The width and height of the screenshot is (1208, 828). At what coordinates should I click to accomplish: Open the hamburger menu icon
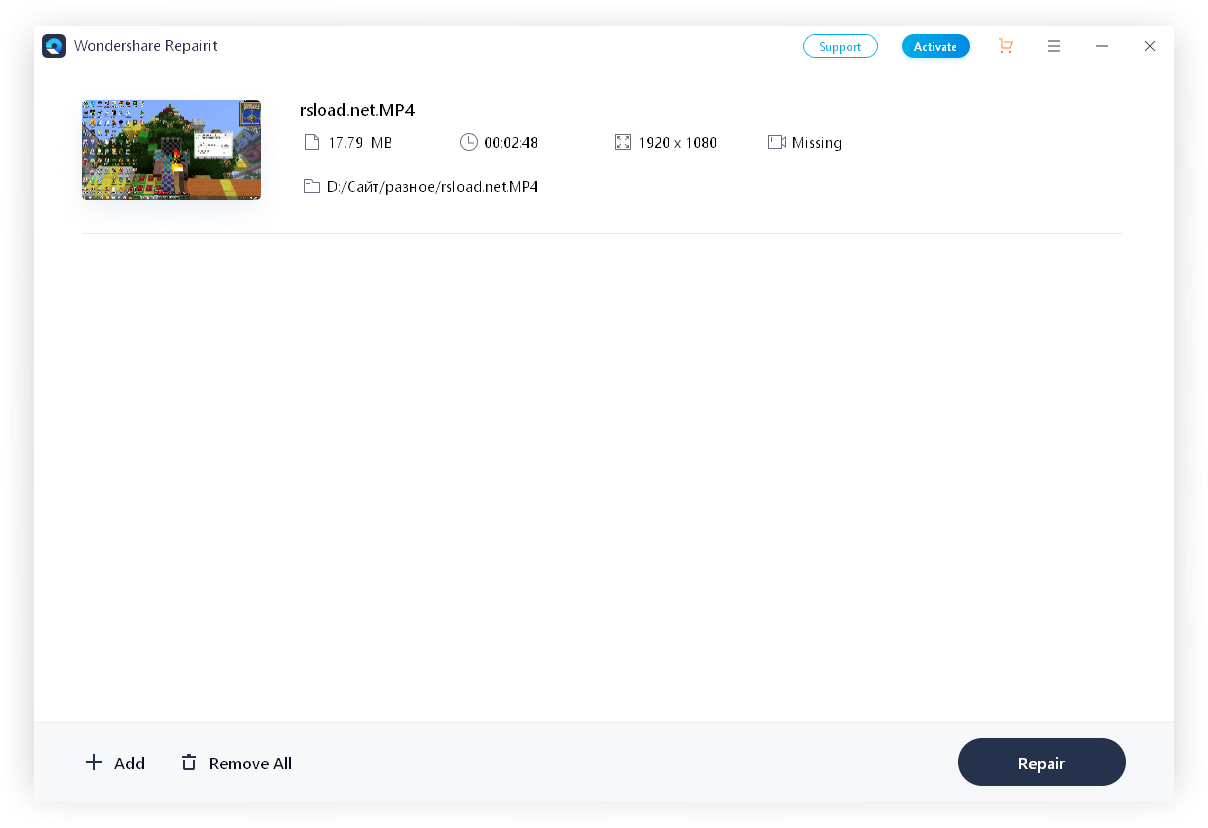(1054, 46)
